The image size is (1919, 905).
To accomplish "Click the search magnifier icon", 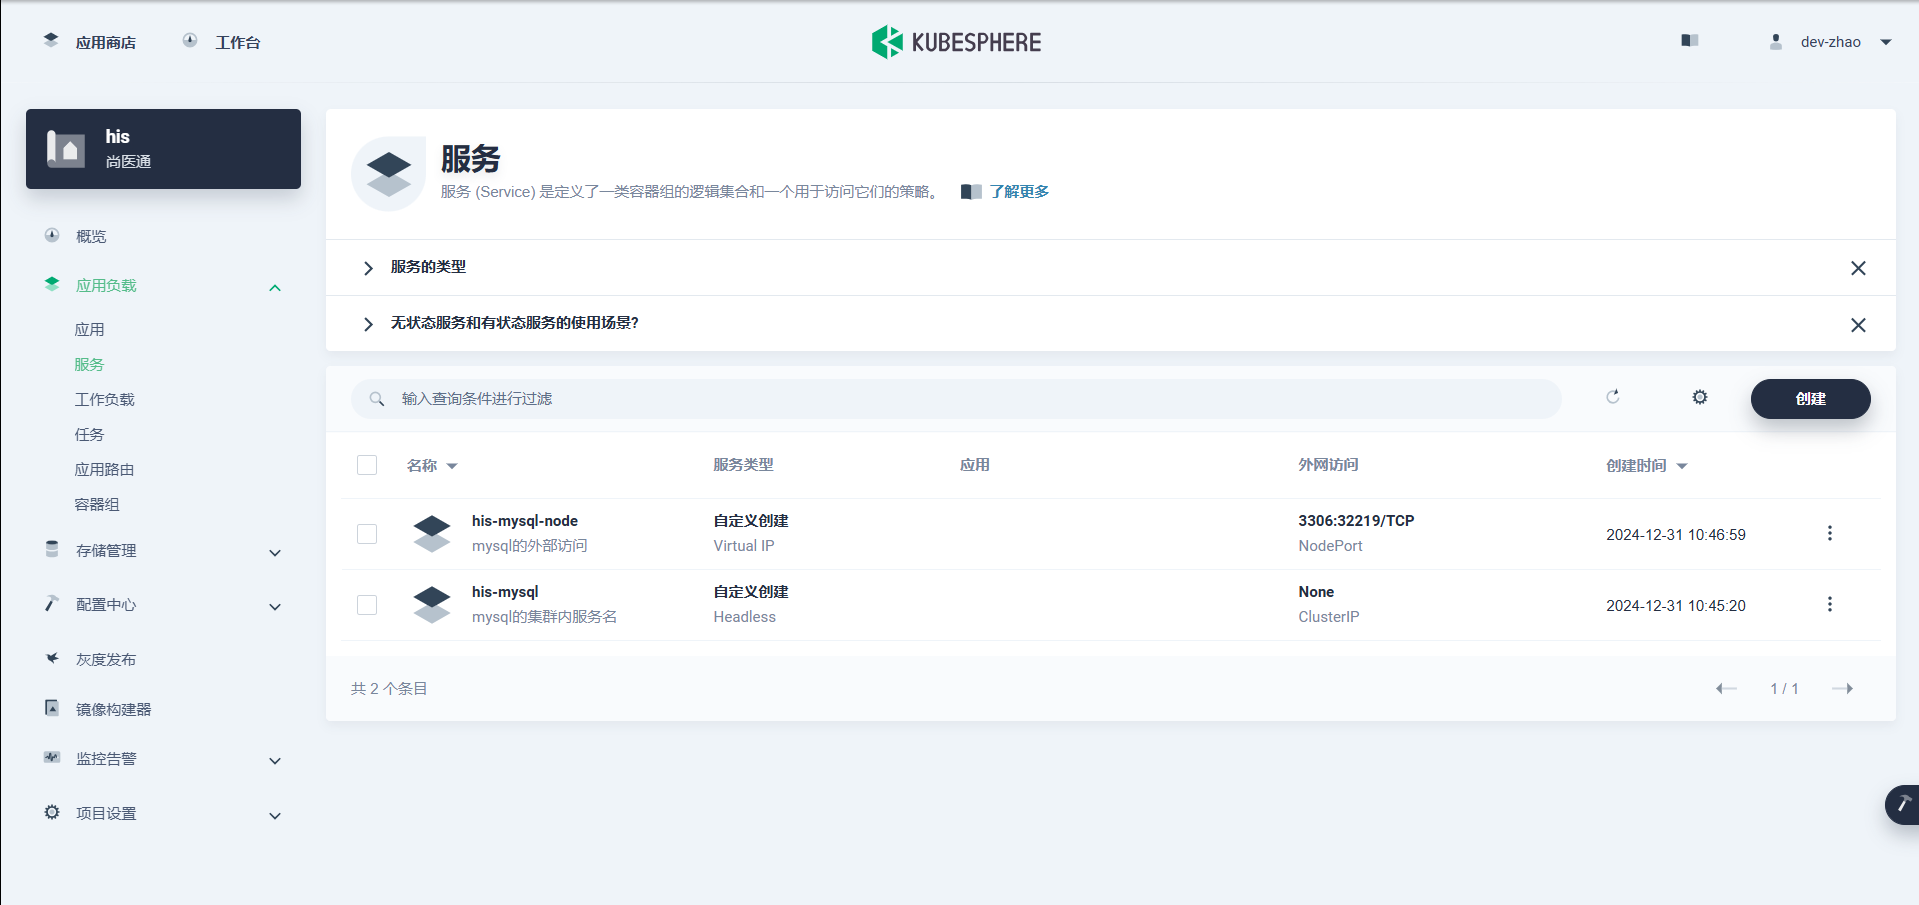I will [377, 399].
